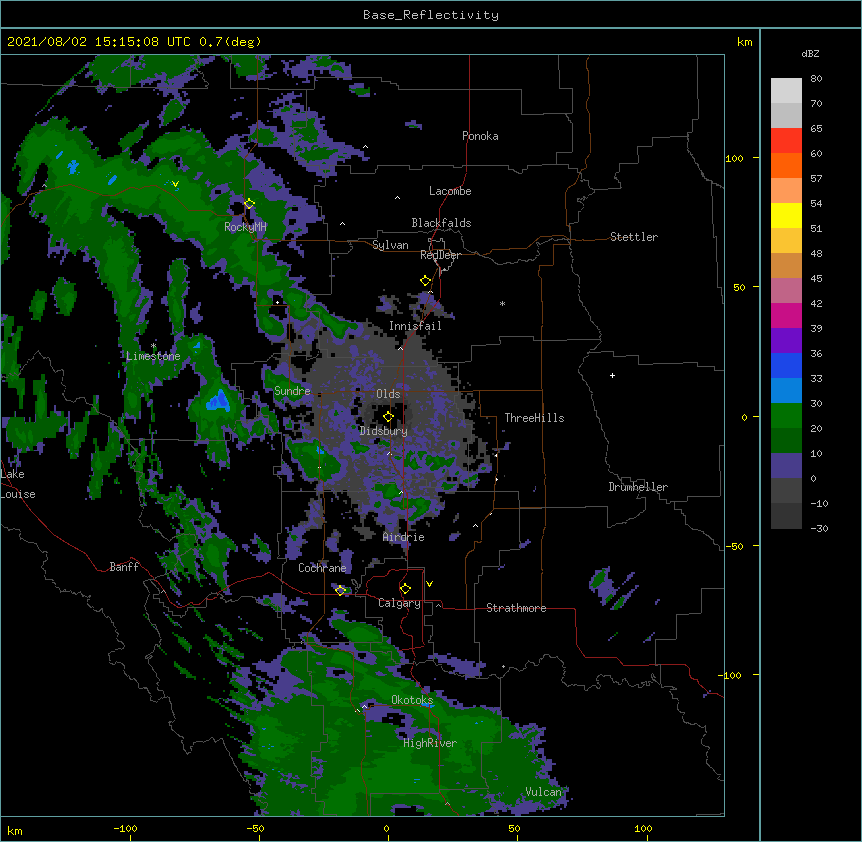The image size is (862, 842).
Task: Select the 36 dBZ blue legend swatch
Action: (x=786, y=365)
